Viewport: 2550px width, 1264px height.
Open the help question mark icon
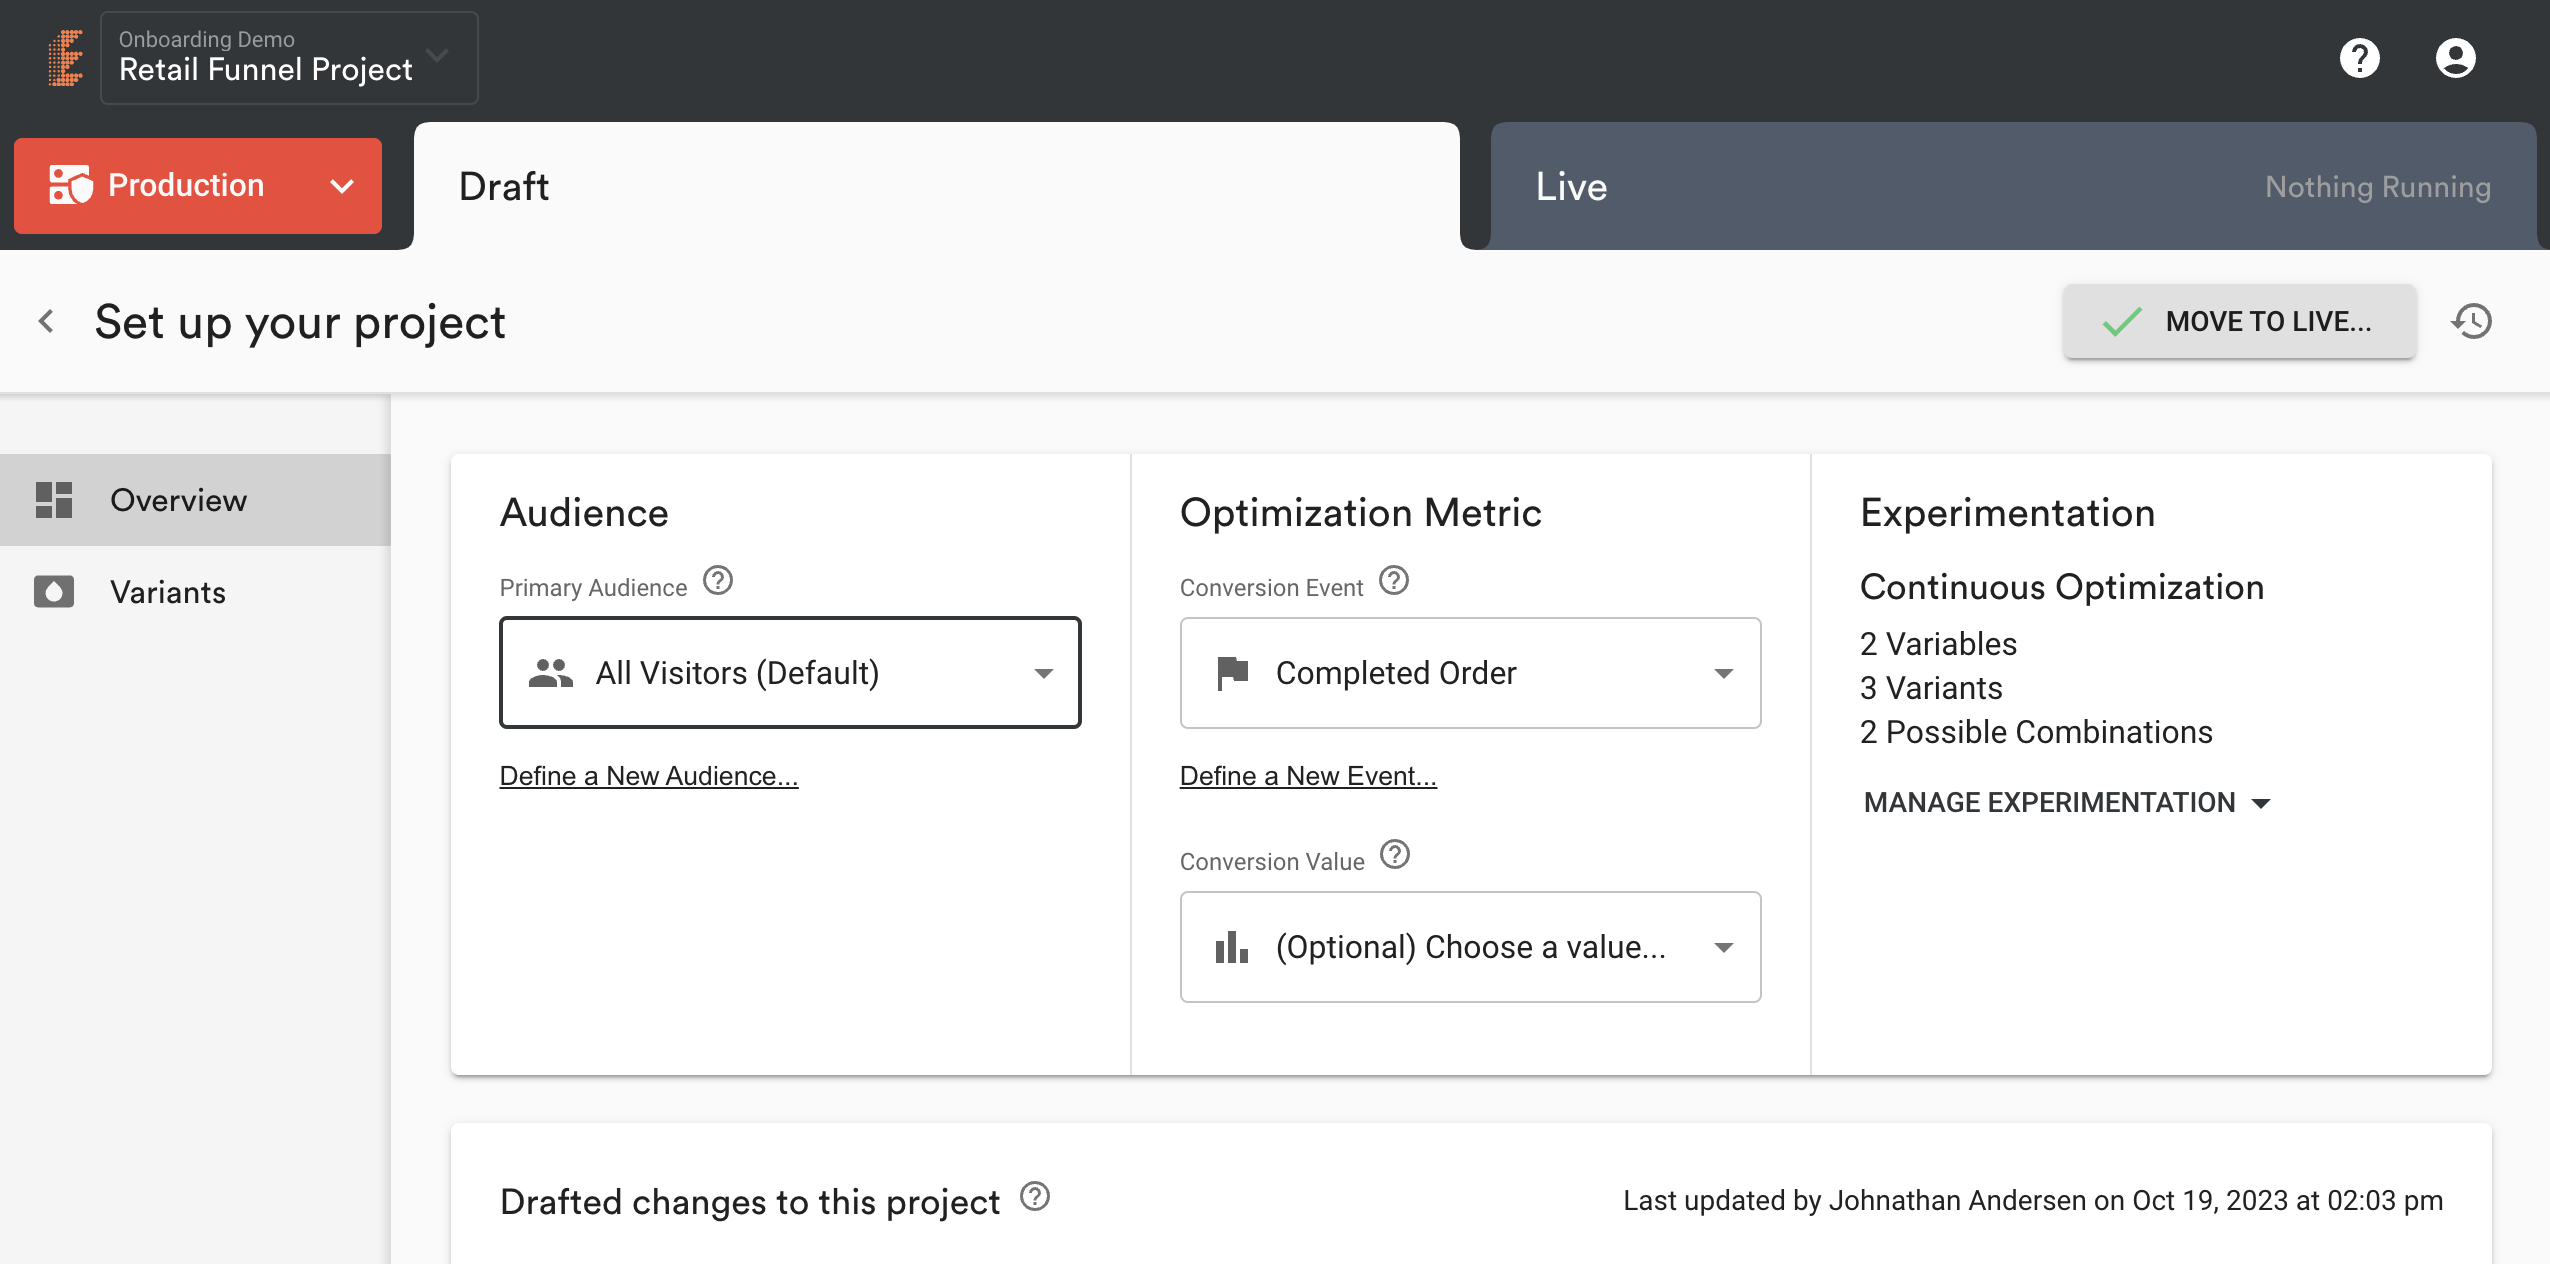(2359, 58)
